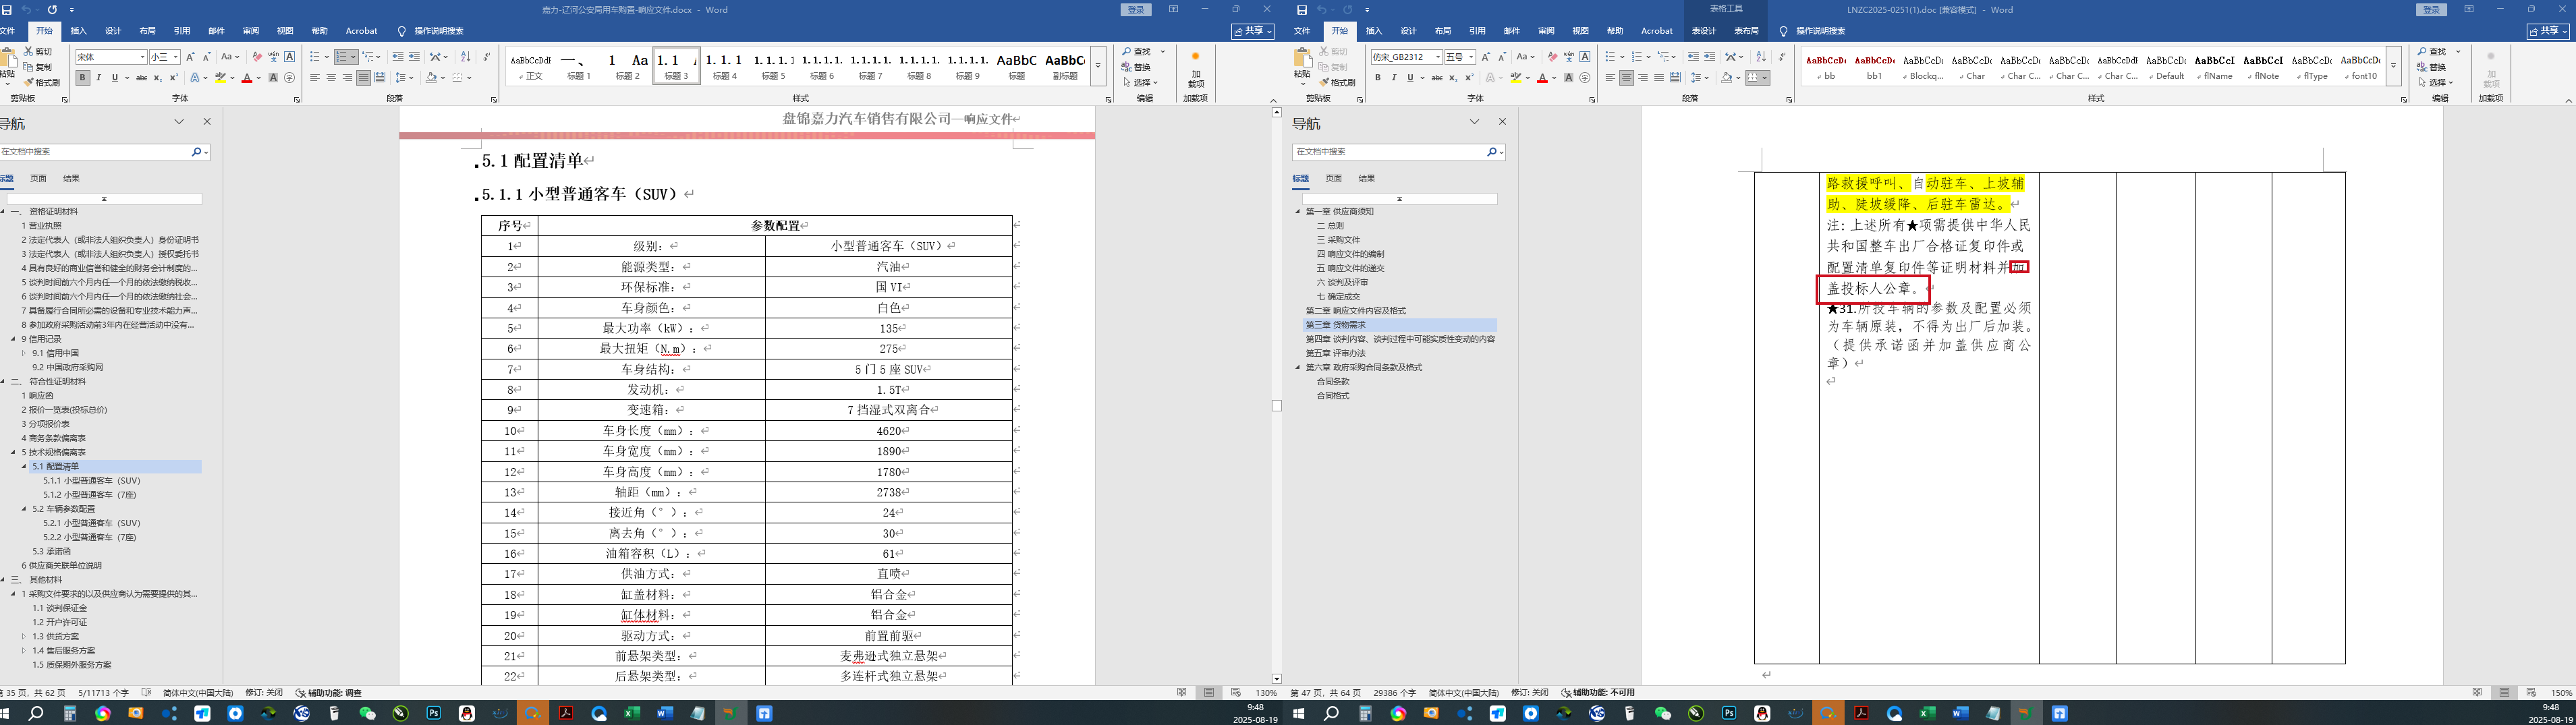Switch to 表设计 tab in LNZC2025 window

click(1704, 31)
